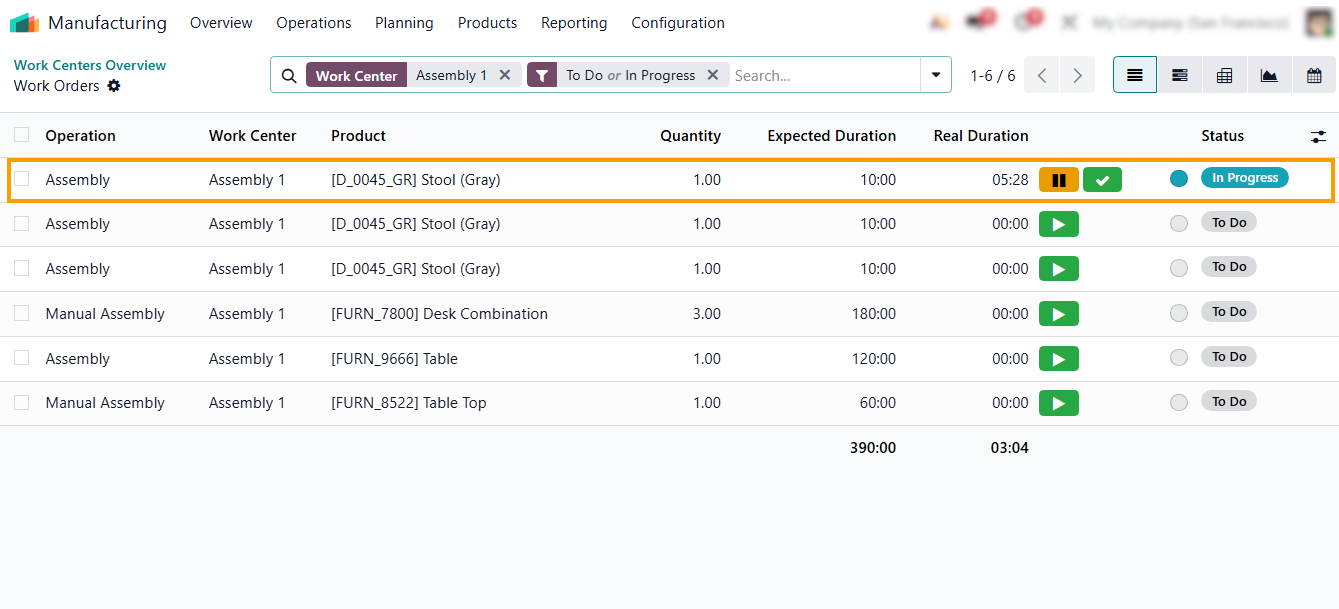The image size is (1339, 609).
Task: Click the Work Orders gear icon
Action: 114,86
